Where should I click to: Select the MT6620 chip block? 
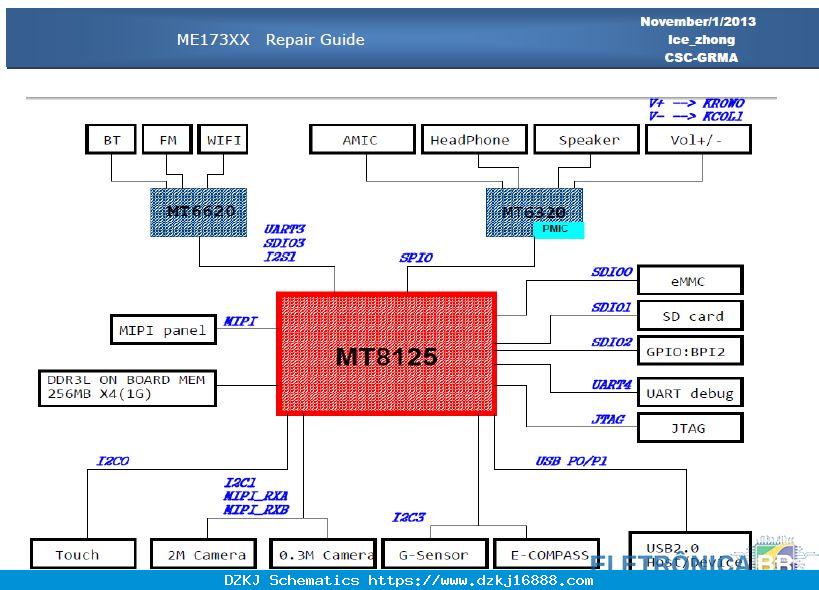tap(198, 213)
